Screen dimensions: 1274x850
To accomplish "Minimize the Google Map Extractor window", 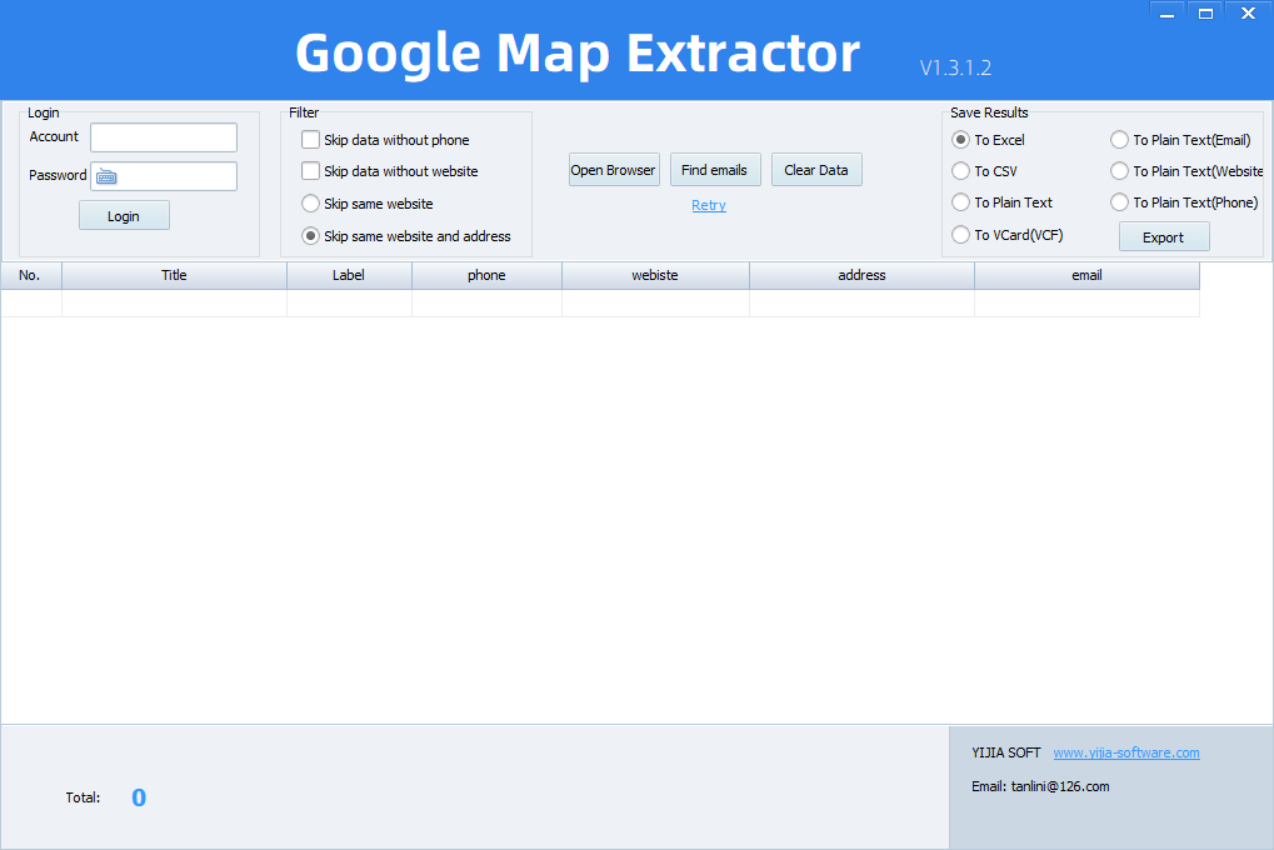I will coord(1166,13).
